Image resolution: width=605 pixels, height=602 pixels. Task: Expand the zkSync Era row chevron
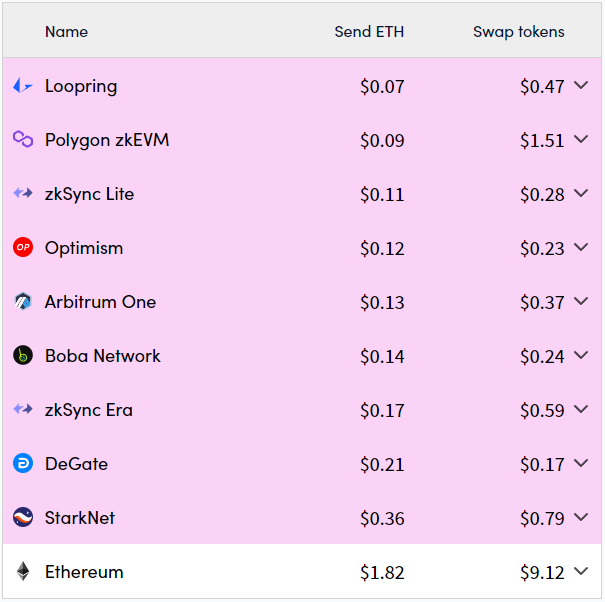point(581,409)
